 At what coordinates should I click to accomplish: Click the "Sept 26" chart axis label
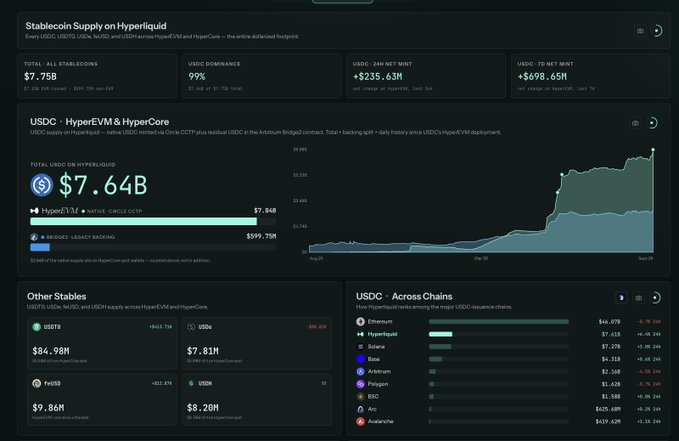click(x=645, y=258)
